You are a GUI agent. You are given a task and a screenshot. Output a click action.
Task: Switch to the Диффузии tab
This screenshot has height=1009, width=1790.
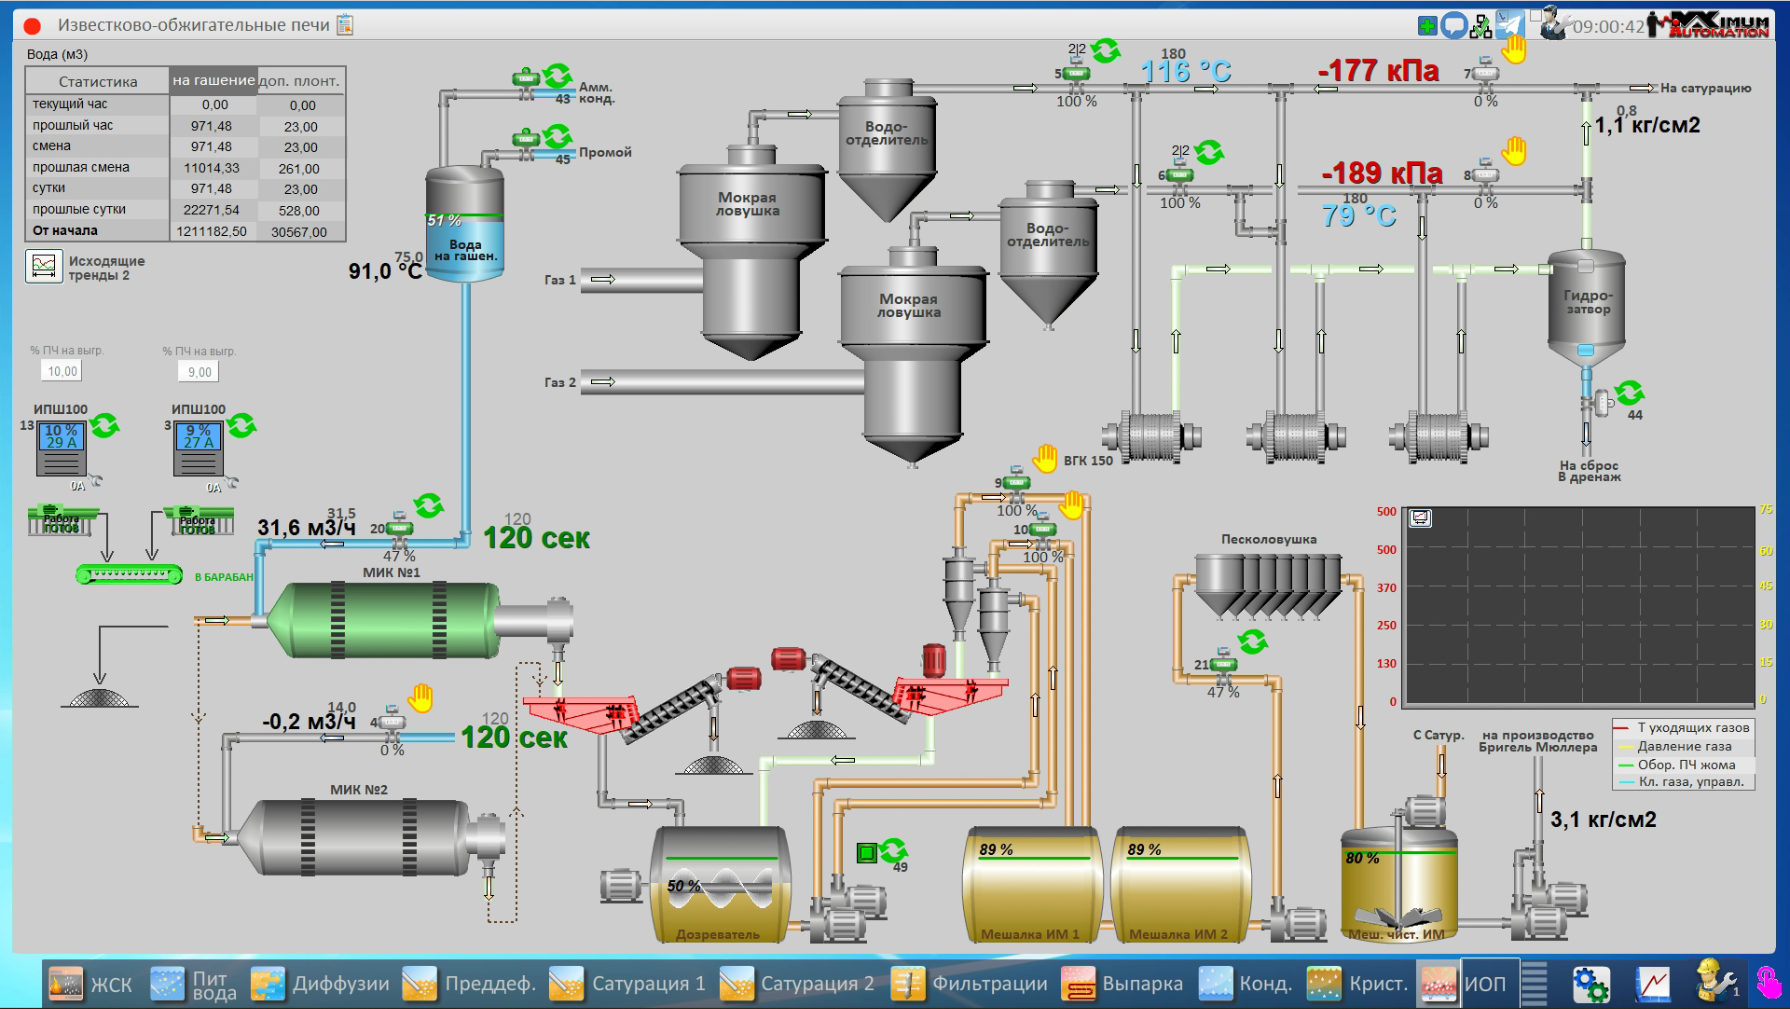pyautogui.click(x=320, y=984)
